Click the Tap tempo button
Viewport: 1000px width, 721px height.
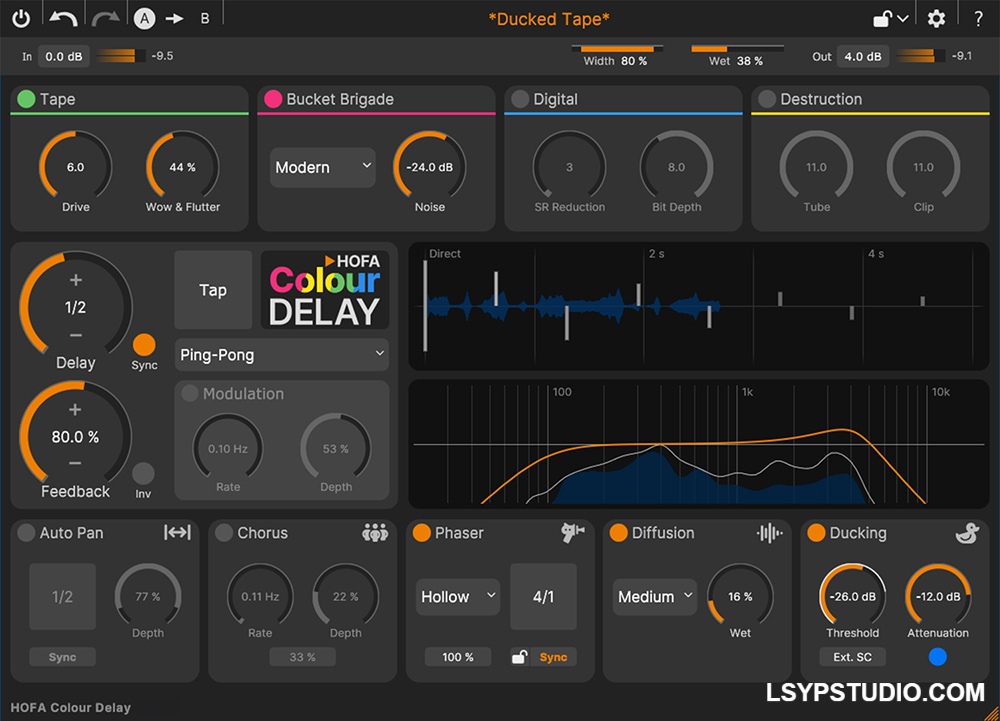pyautogui.click(x=213, y=290)
